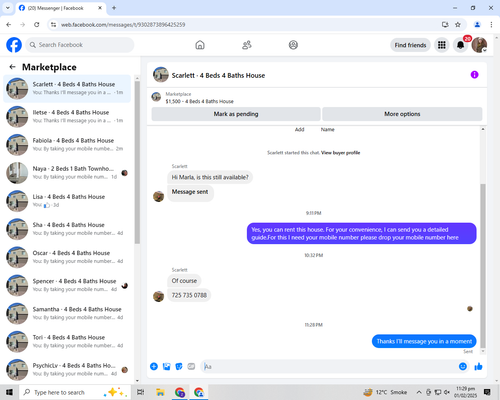Bookmark this page with the star icon
500x400 pixels.
(x=458, y=25)
